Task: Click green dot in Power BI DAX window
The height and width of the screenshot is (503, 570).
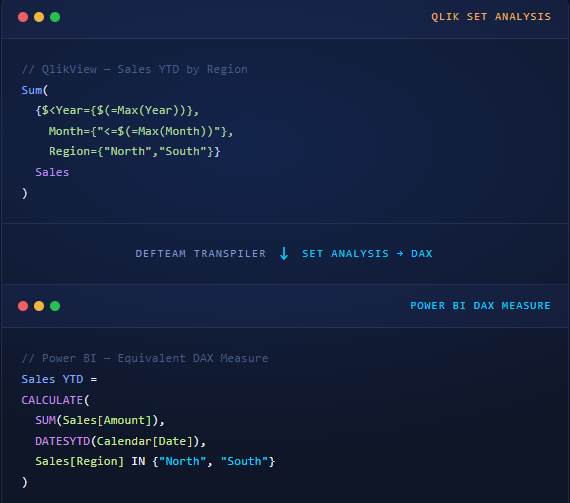Action: coord(55,306)
